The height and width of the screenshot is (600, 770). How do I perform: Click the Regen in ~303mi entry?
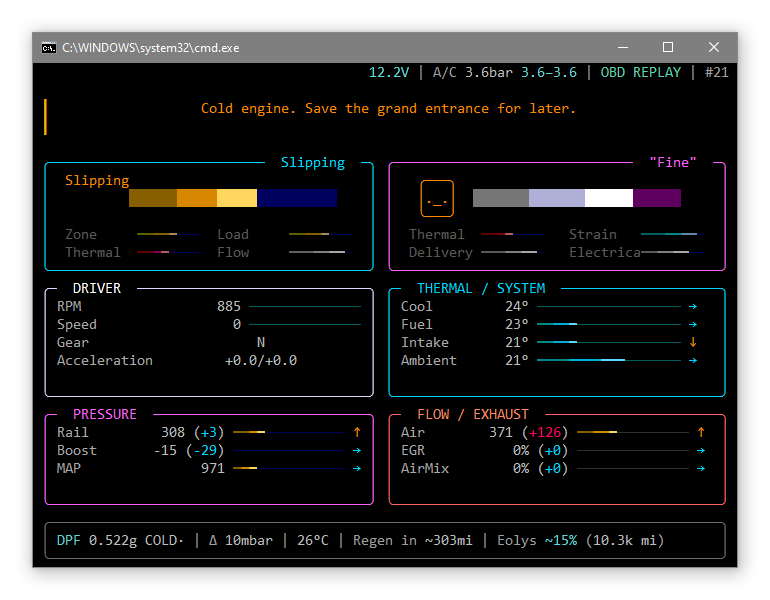[412, 541]
